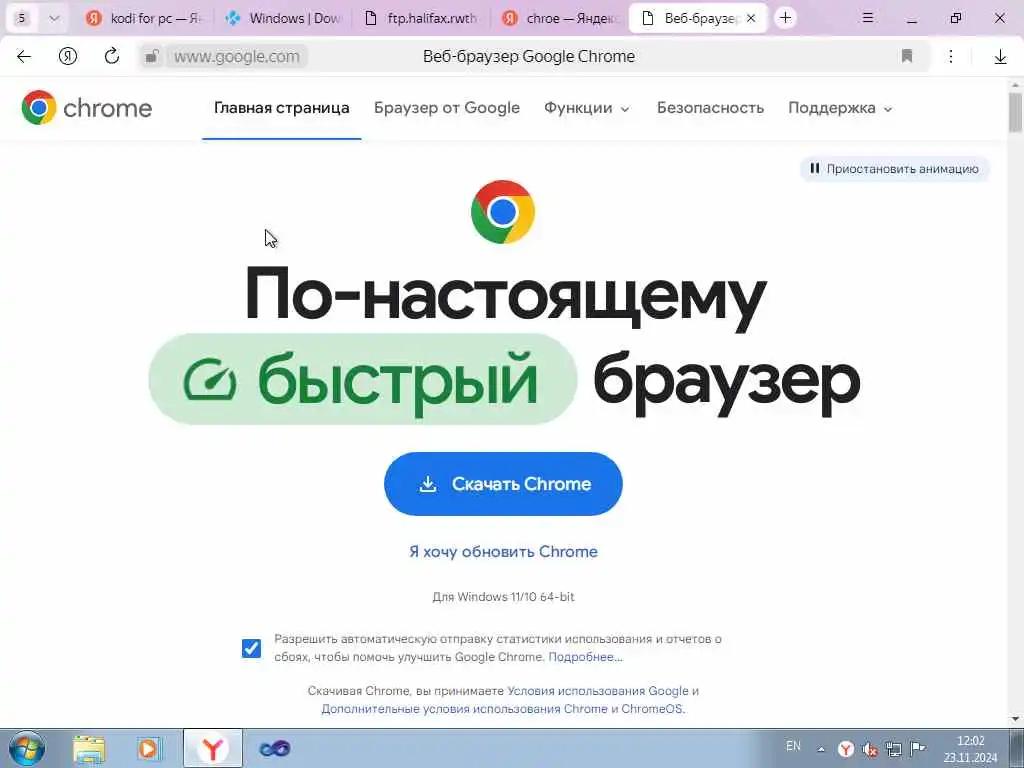Image resolution: width=1024 pixels, height=768 pixels.
Task: Open the browser hamburger menu
Action: (x=868, y=18)
